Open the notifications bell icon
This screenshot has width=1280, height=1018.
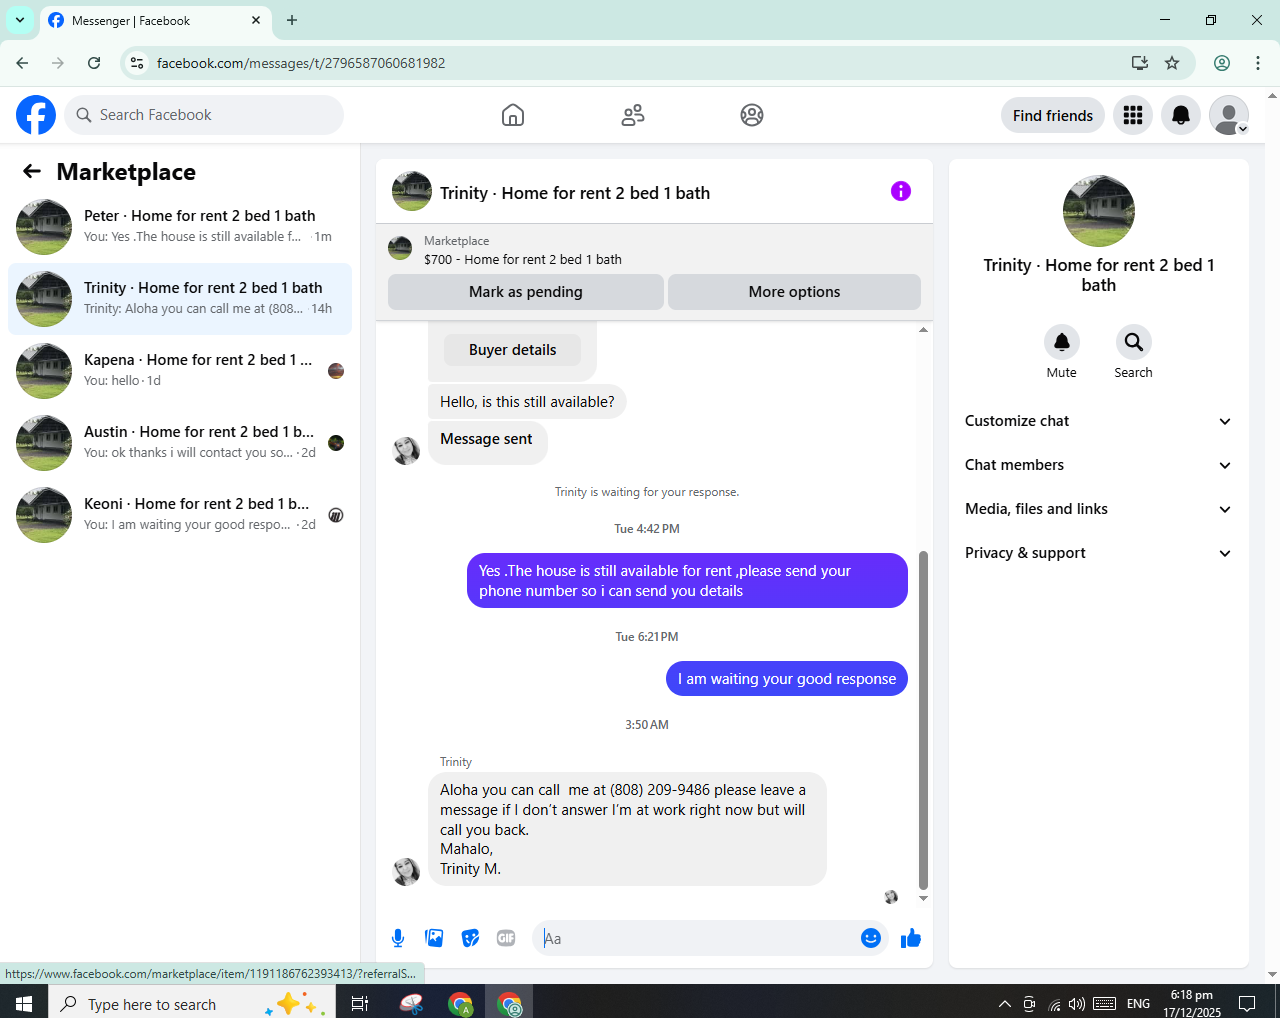click(1181, 115)
